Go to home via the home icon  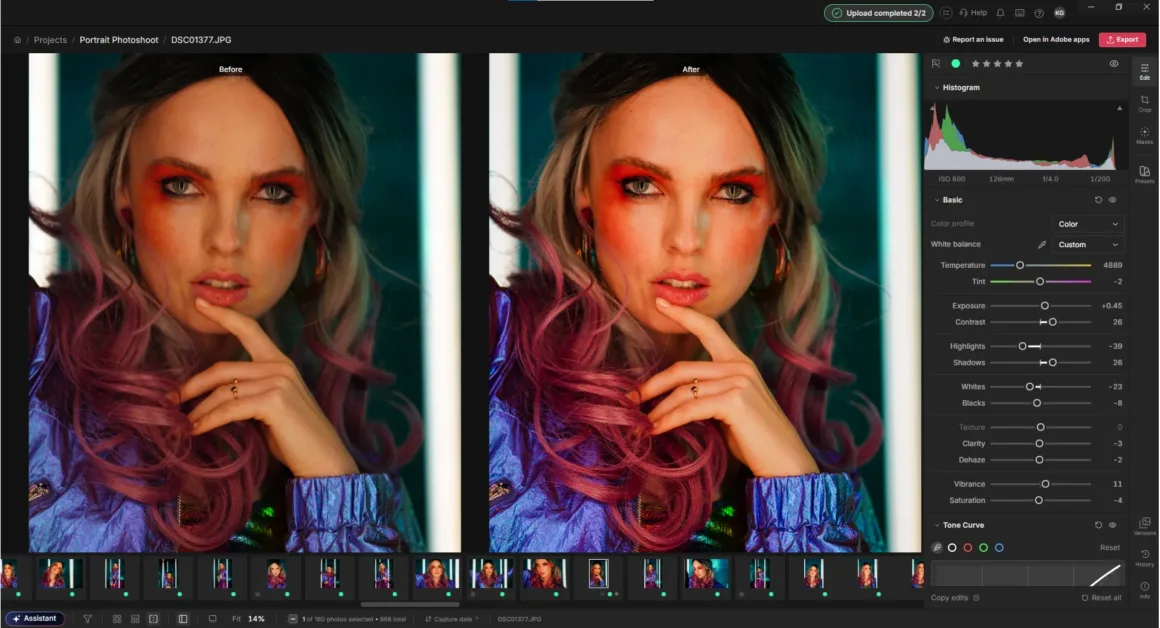(x=17, y=40)
